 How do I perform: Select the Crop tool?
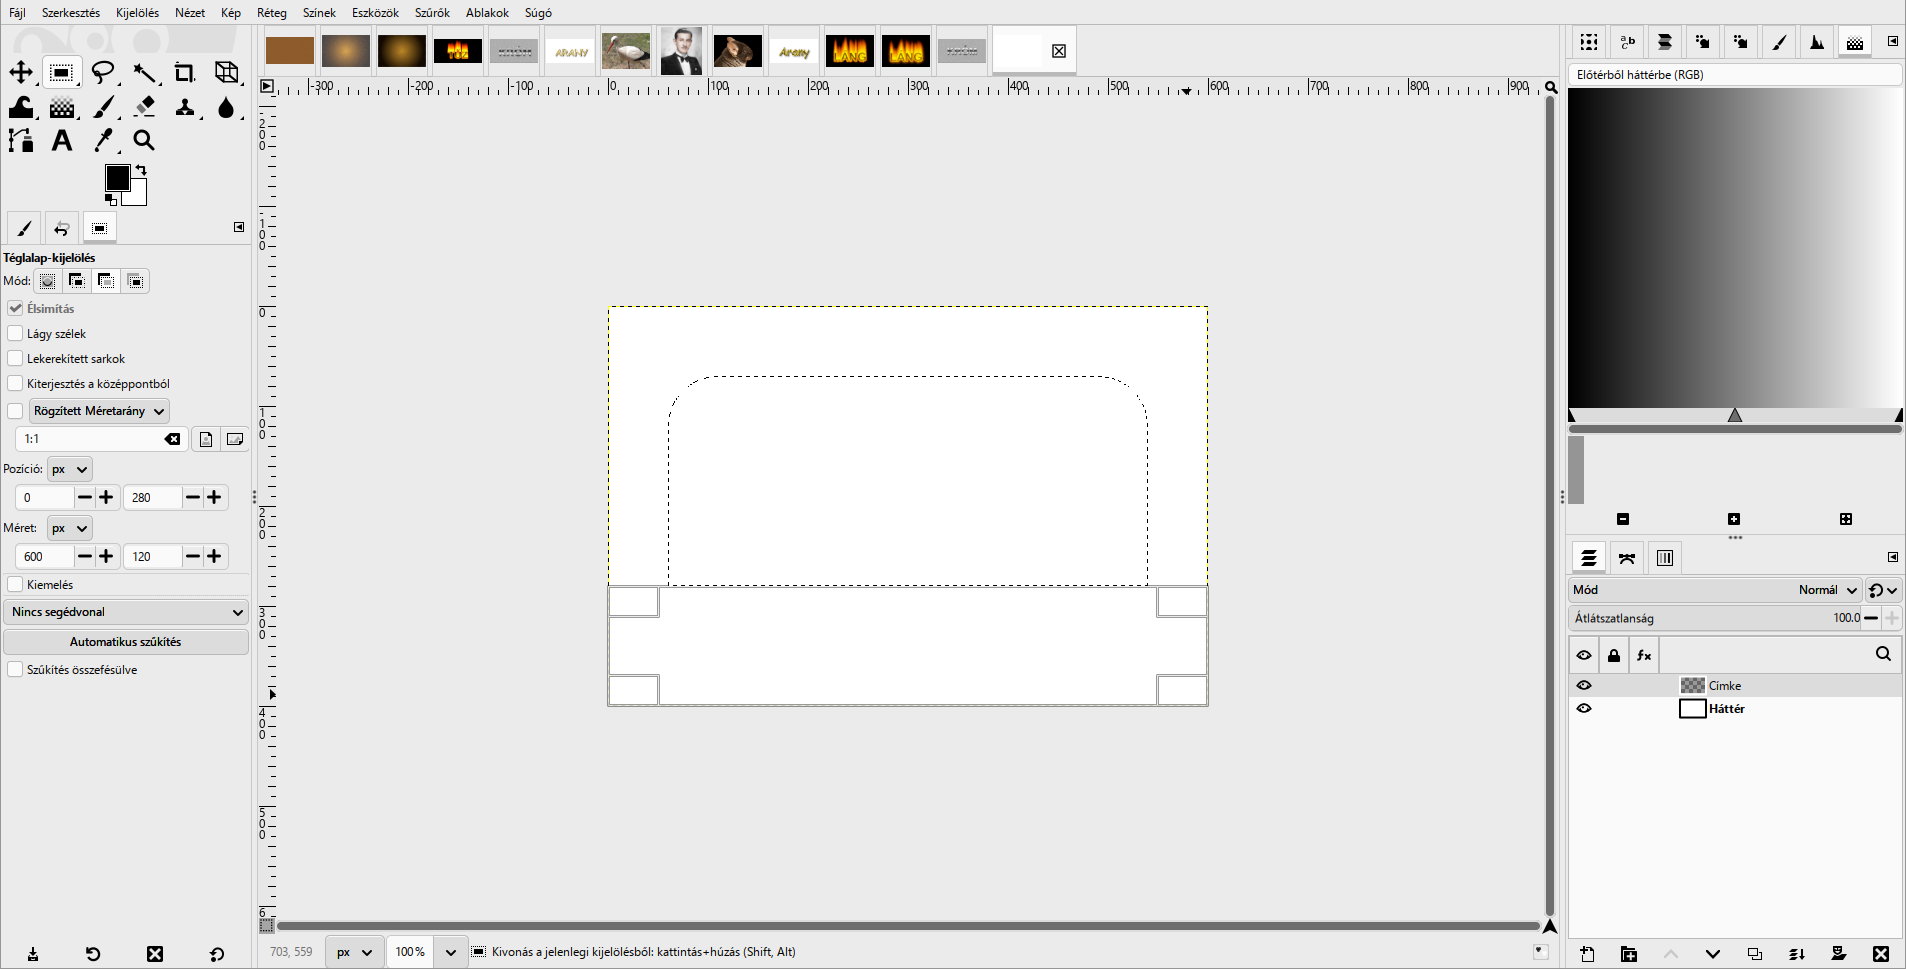[x=185, y=72]
